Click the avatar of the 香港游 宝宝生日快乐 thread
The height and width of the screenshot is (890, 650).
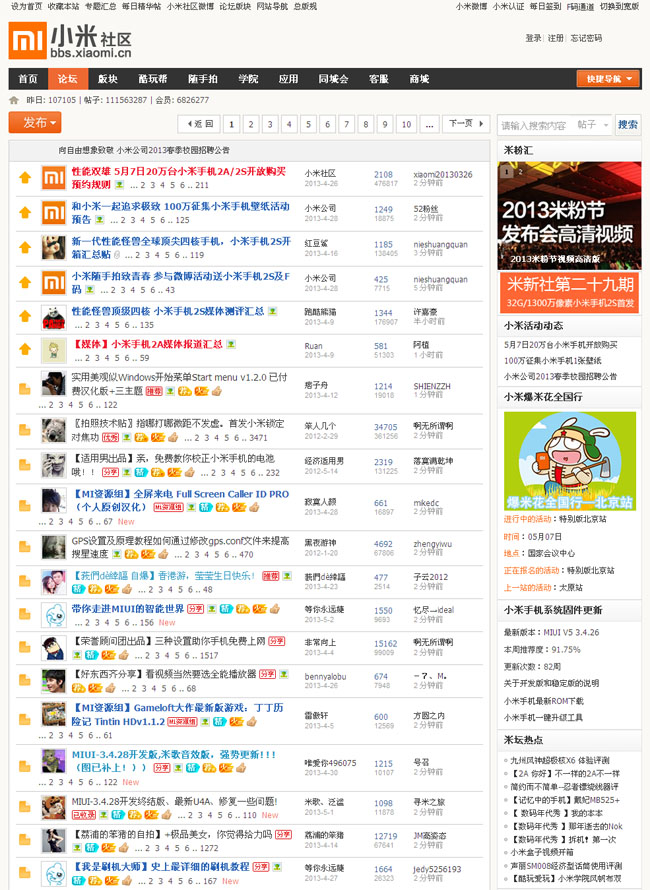coord(54,582)
